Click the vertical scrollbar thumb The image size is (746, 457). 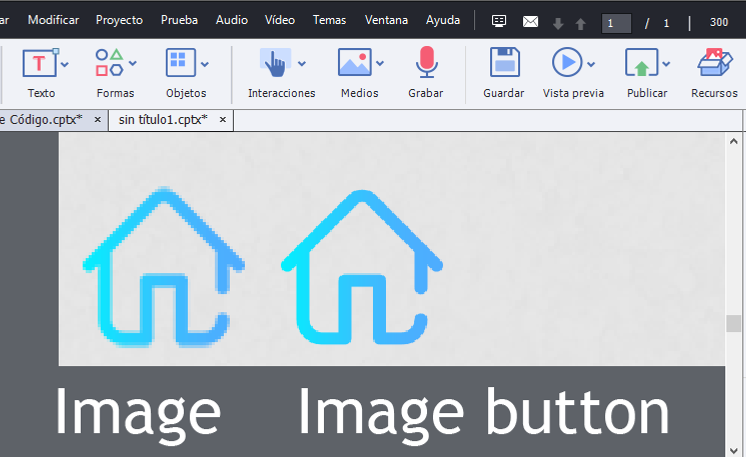pos(734,323)
